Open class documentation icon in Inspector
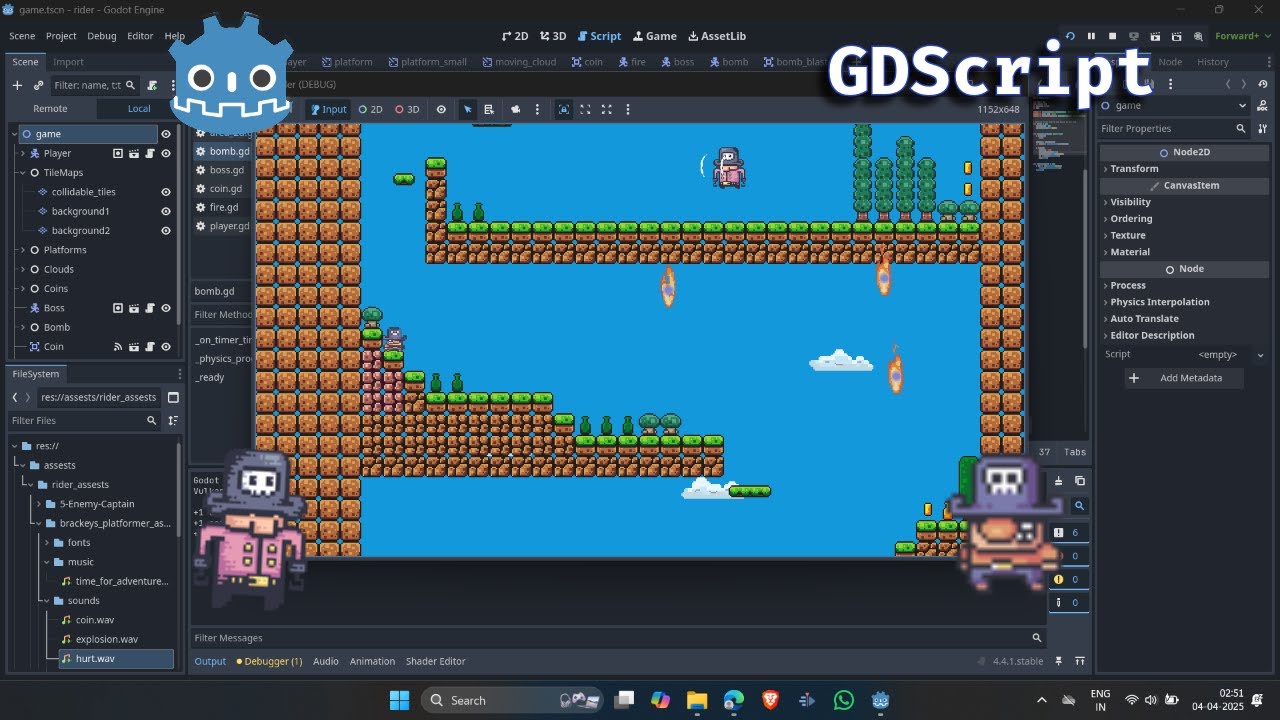1280x720 pixels. pos(1263,105)
